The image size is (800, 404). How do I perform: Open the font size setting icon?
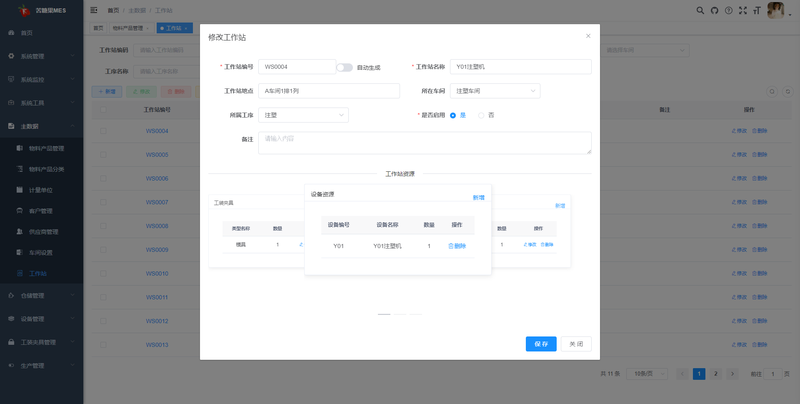pos(757,10)
